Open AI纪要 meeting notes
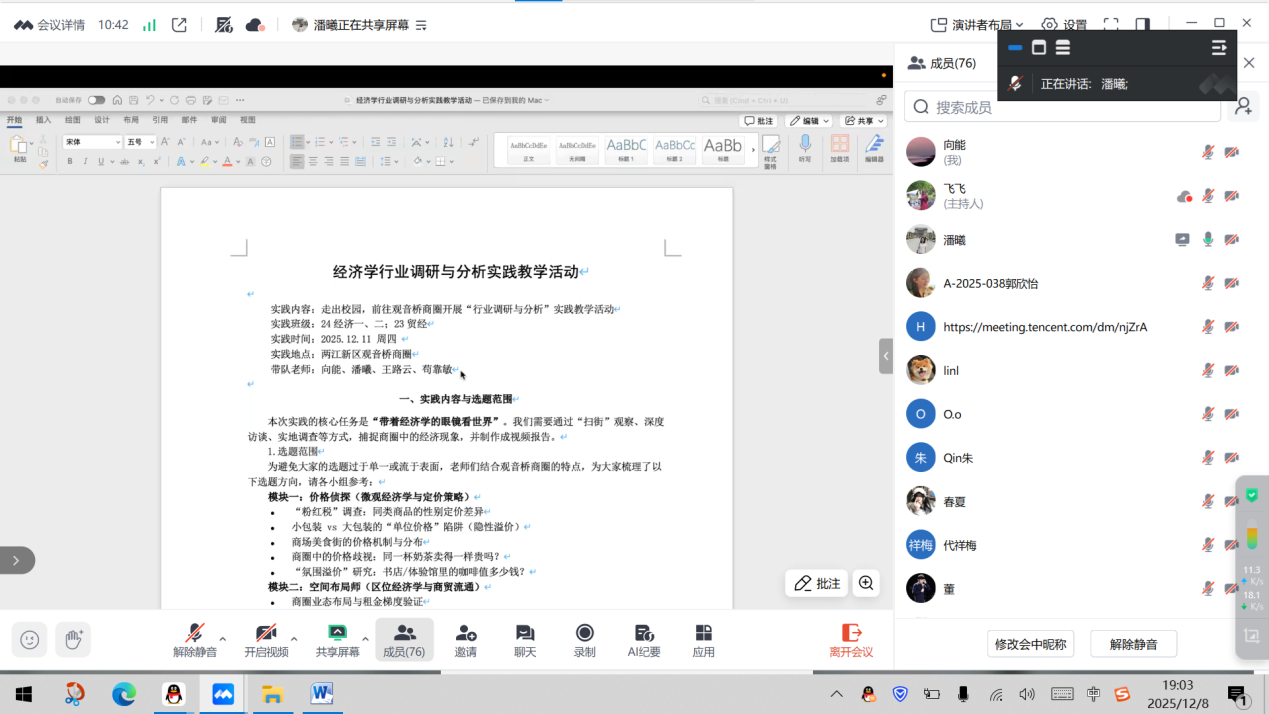This screenshot has height=714, width=1269. 644,640
